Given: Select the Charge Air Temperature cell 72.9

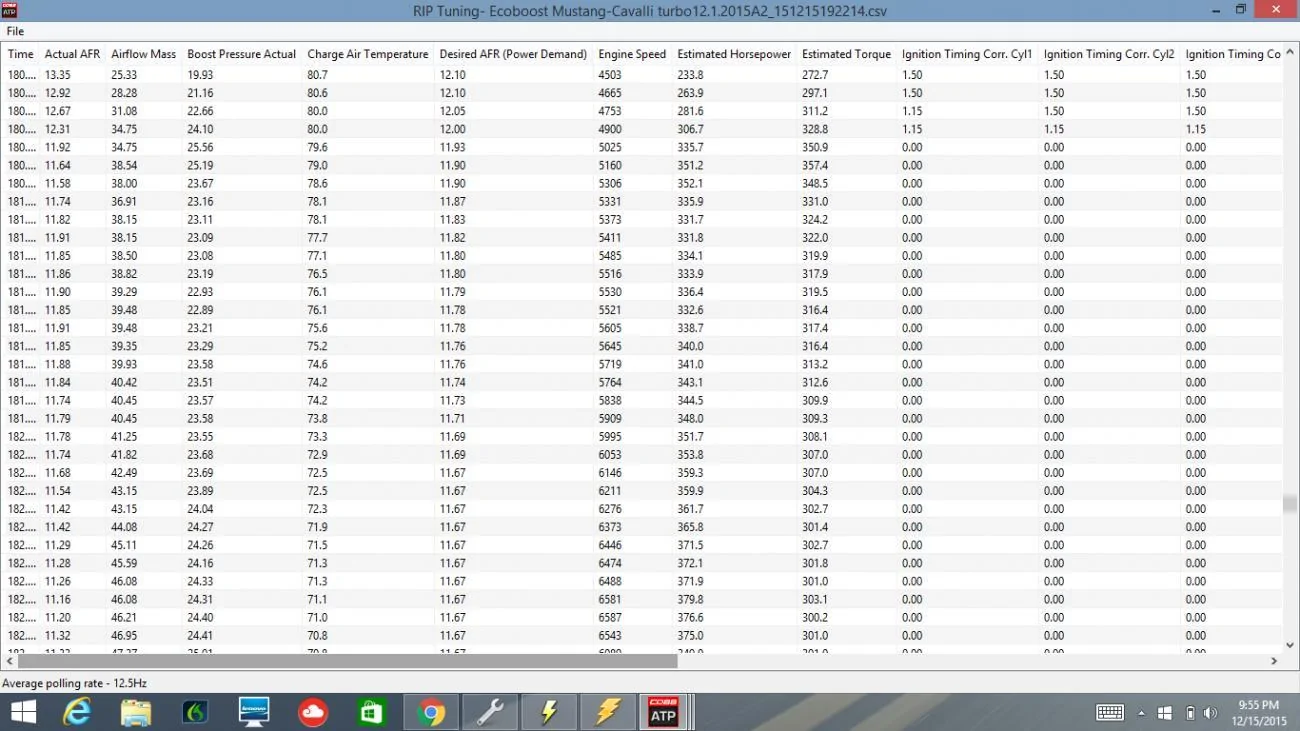Looking at the screenshot, I should point(318,455).
